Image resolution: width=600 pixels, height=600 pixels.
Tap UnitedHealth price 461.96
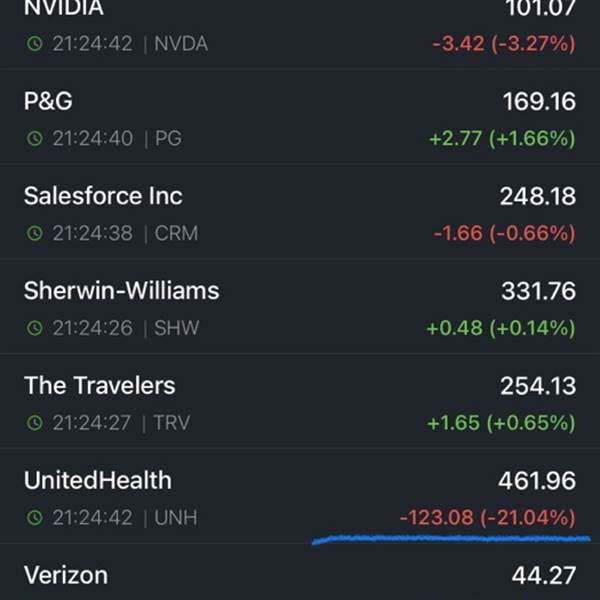click(537, 481)
